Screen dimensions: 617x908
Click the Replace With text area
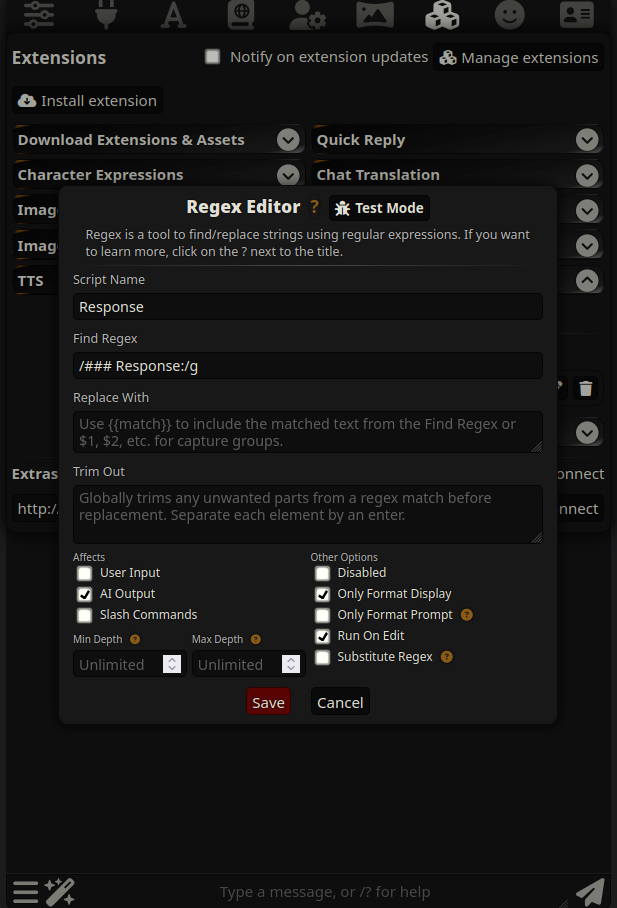308,432
